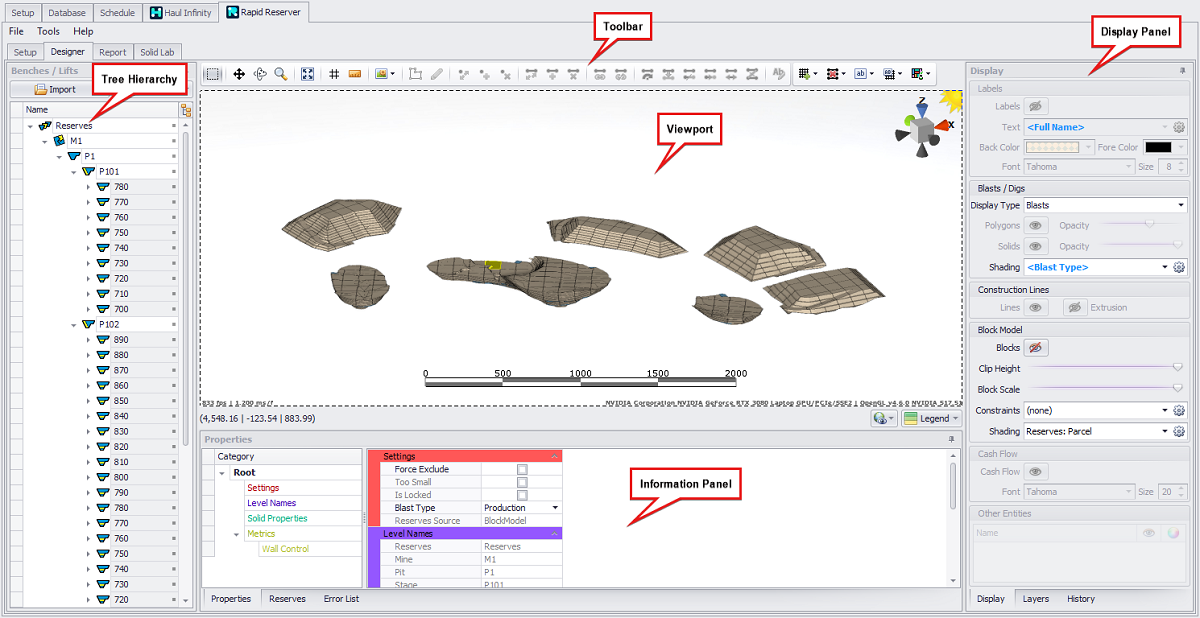Toggle the grid icon in toolbar

coord(334,74)
